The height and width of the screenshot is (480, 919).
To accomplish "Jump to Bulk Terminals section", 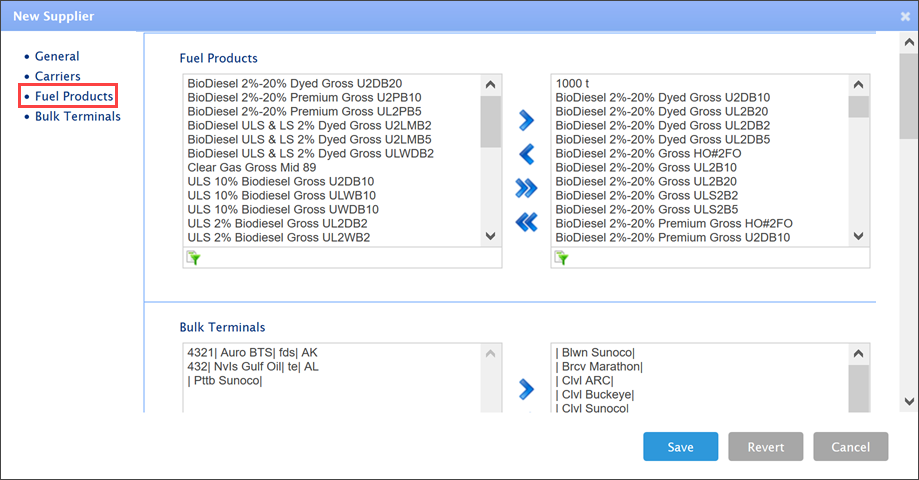I will pos(78,117).
